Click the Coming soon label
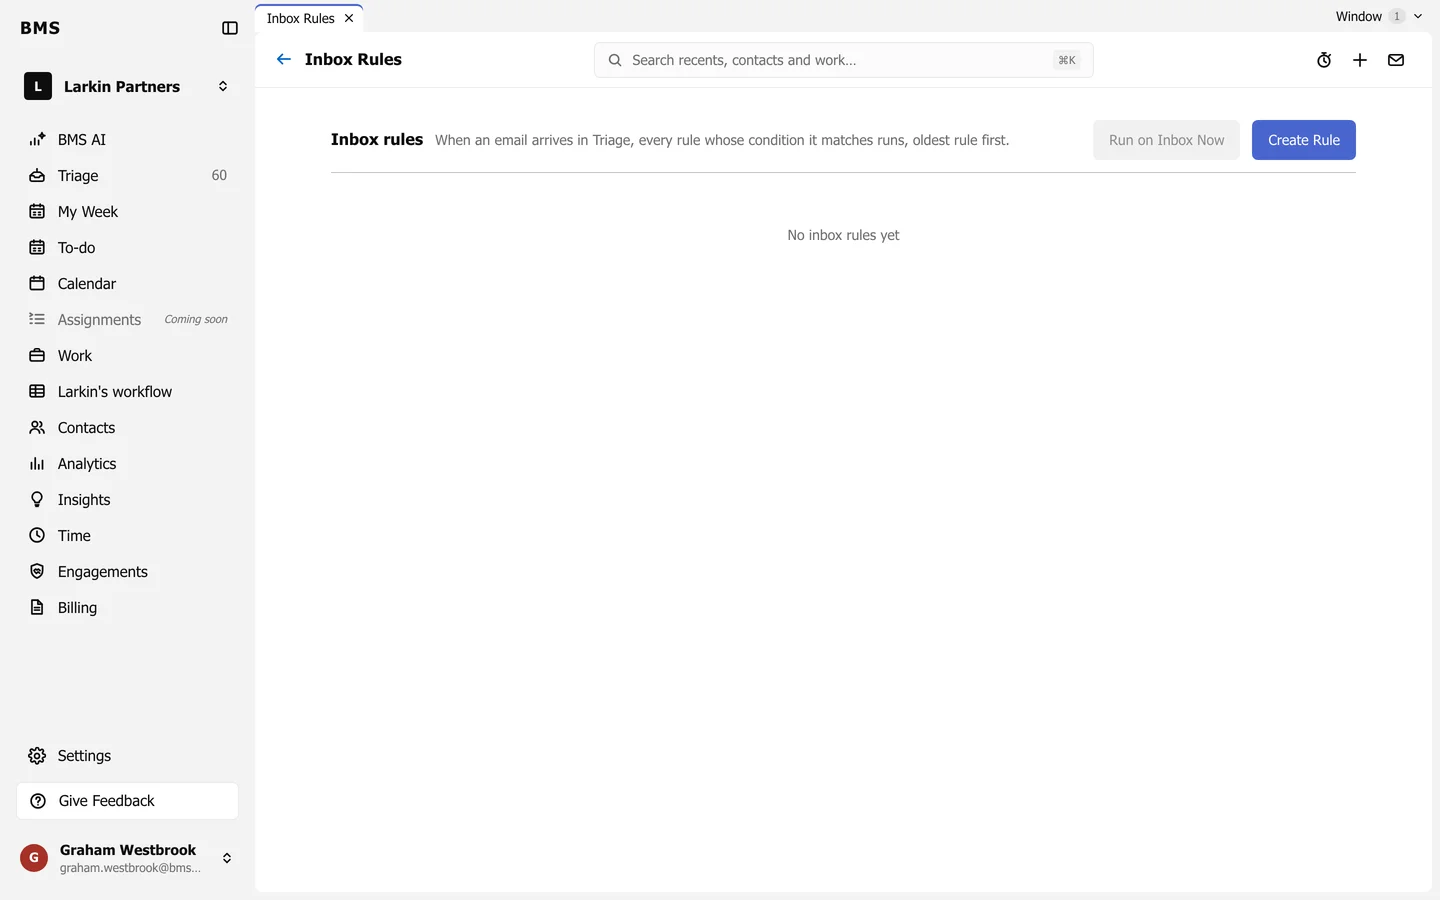The height and width of the screenshot is (900, 1440). (196, 320)
